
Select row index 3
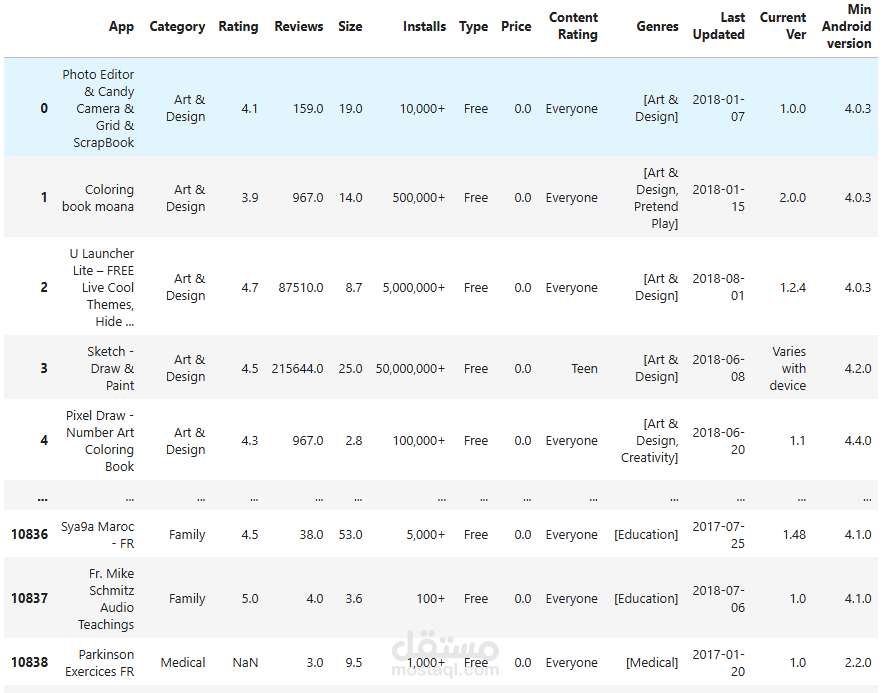point(44,368)
